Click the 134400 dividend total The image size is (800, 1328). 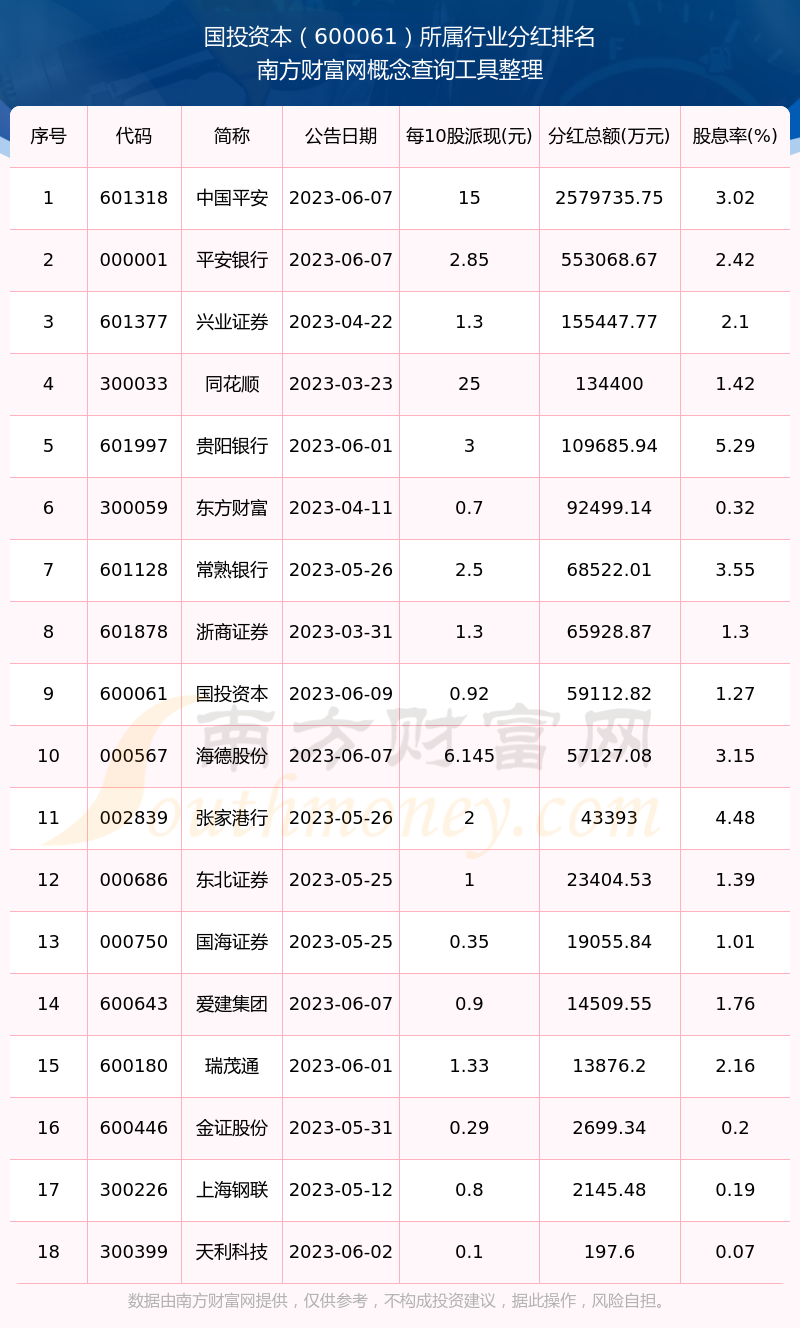[609, 384]
